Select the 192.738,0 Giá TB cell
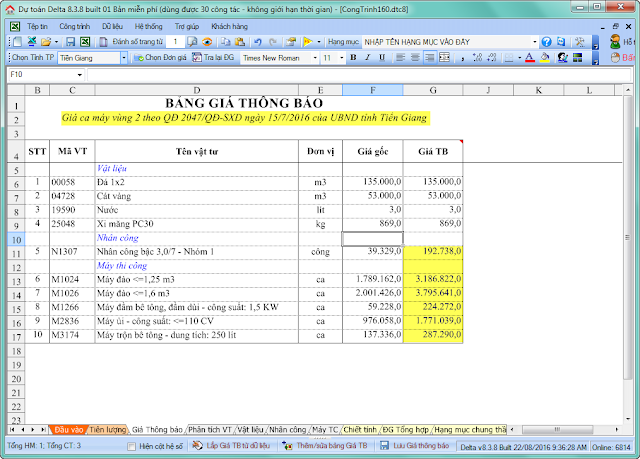This screenshot has width=640, height=459. (433, 251)
